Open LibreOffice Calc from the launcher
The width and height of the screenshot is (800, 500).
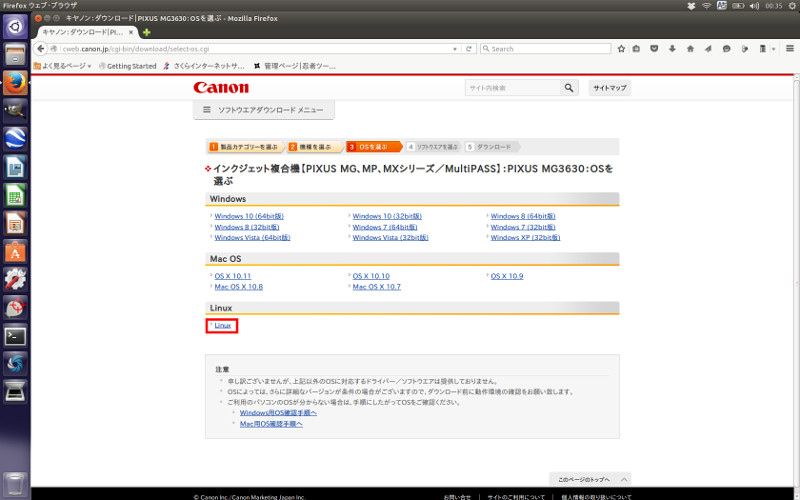(15, 196)
